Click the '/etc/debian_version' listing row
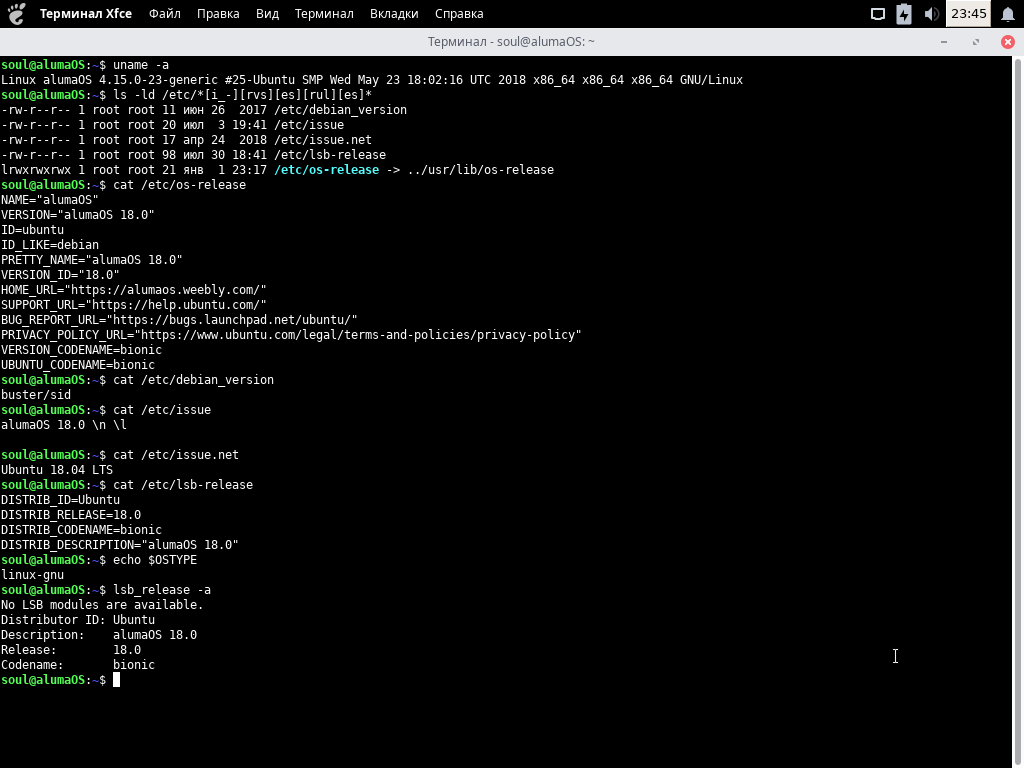This screenshot has width=1024, height=768. coord(204,110)
